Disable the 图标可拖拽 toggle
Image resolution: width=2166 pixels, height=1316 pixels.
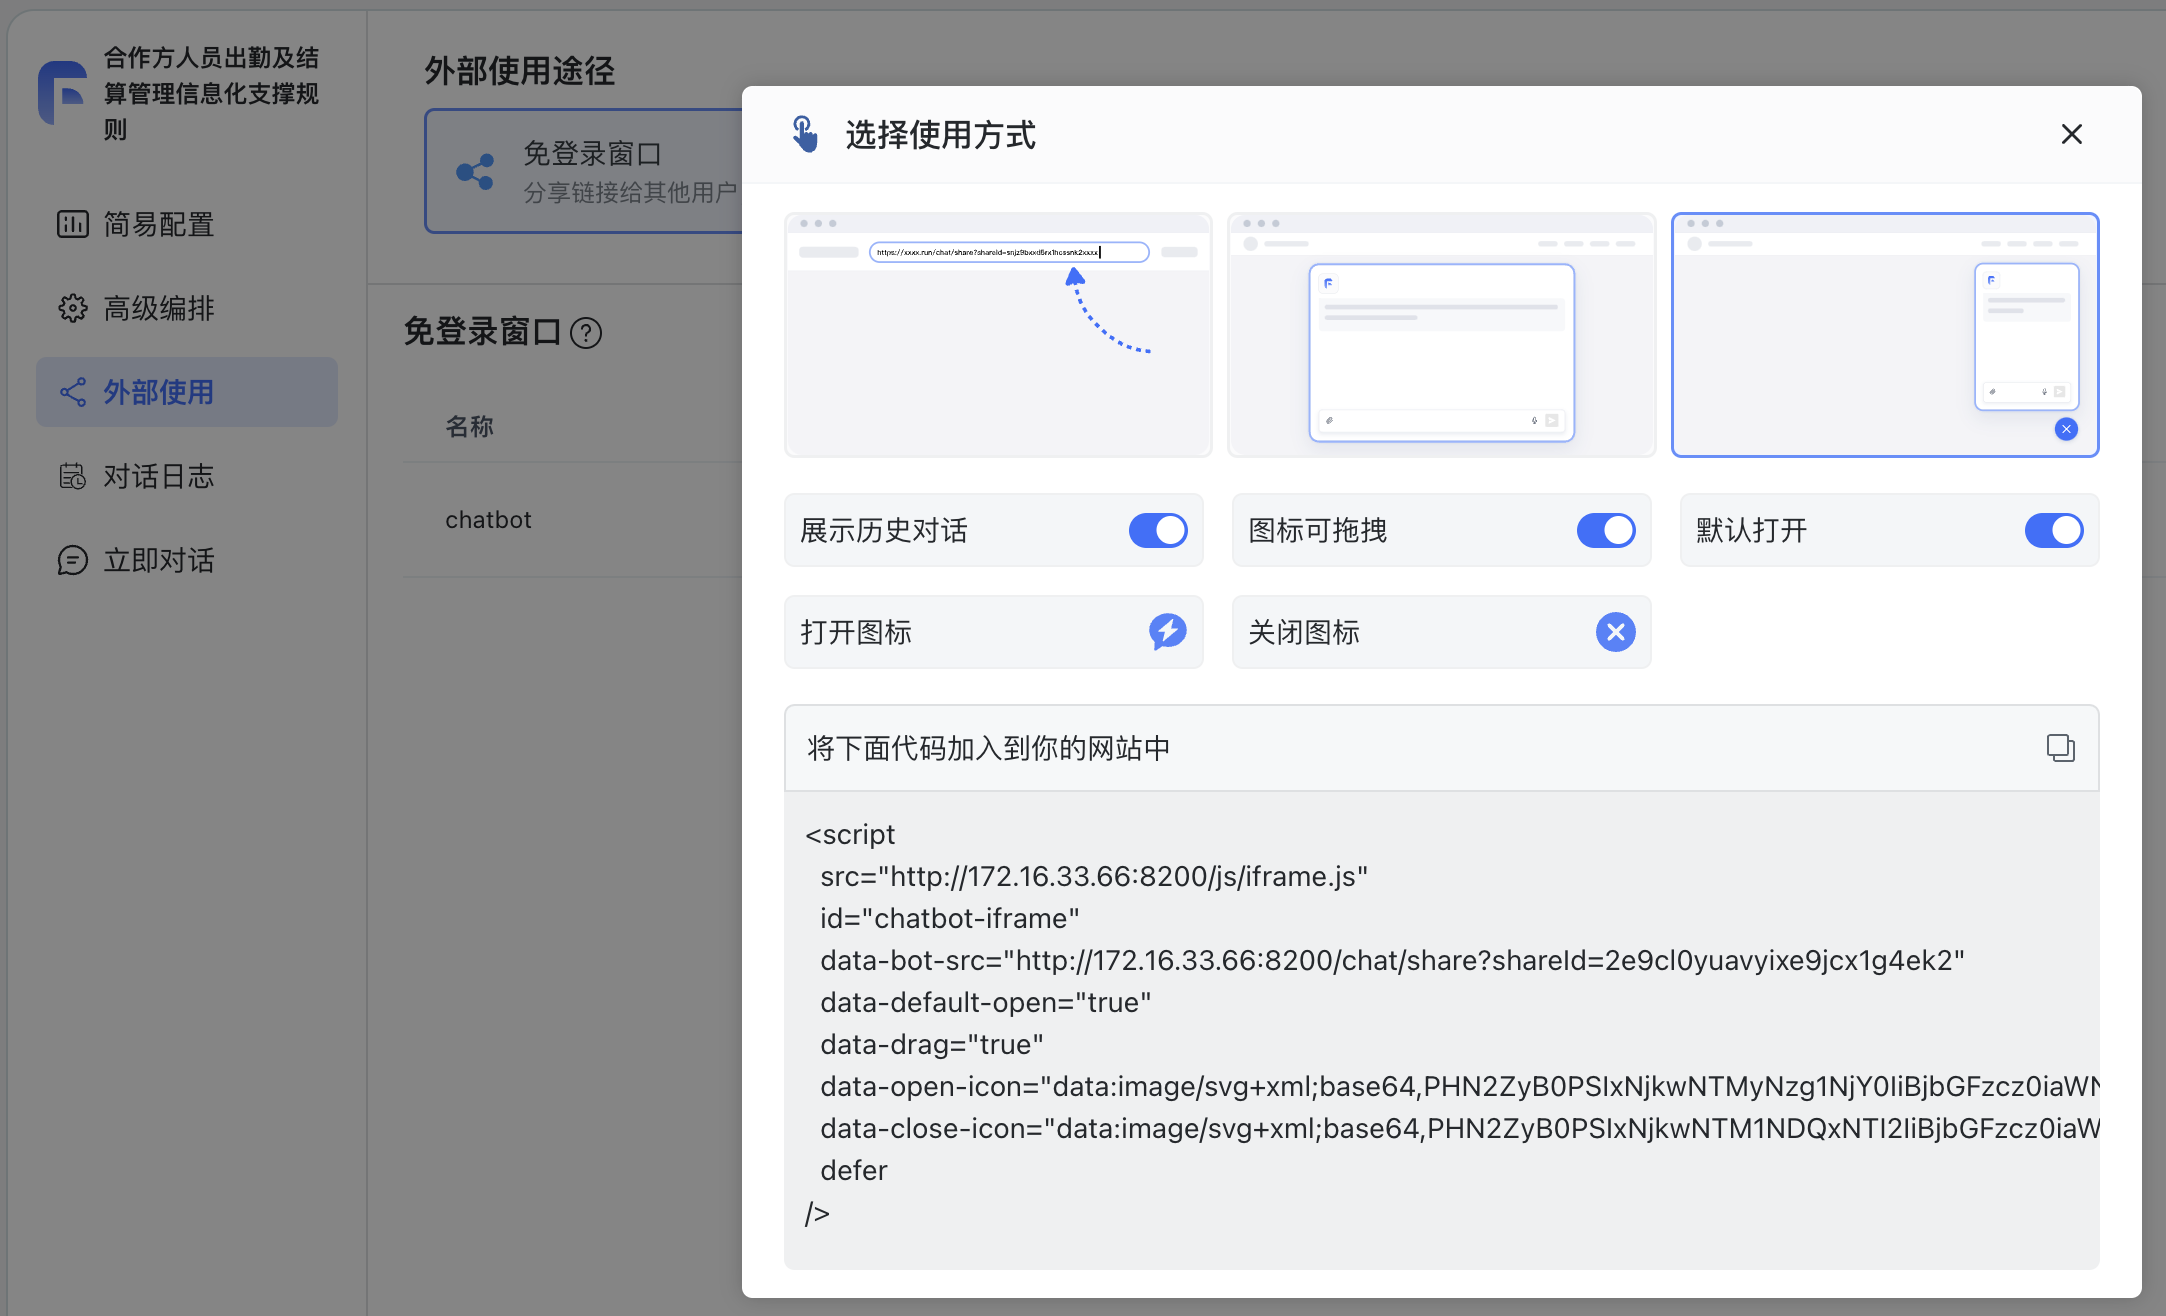tap(1606, 530)
